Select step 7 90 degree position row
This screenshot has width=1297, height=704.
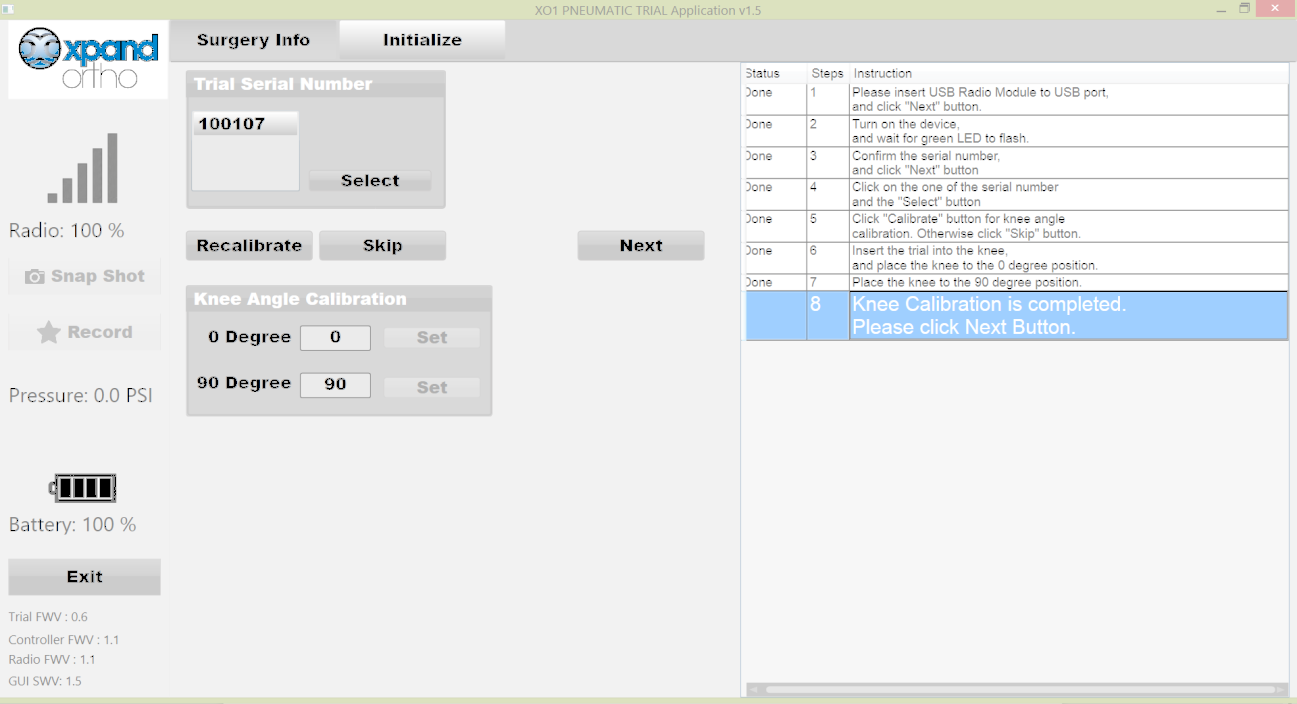point(1016,283)
